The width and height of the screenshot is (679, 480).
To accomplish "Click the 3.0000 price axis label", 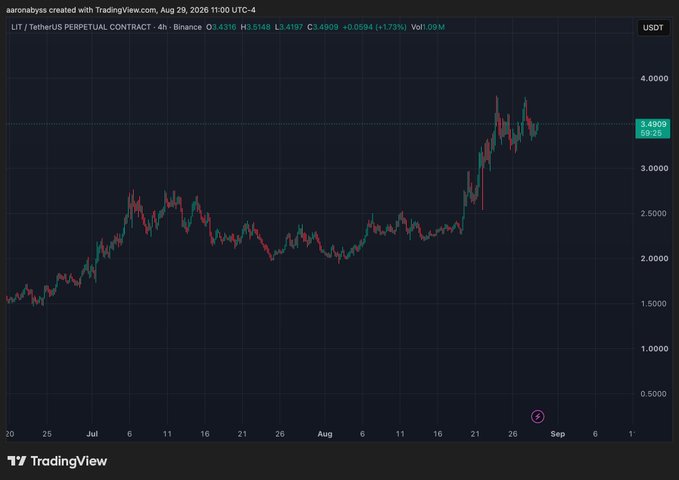I will pos(654,169).
